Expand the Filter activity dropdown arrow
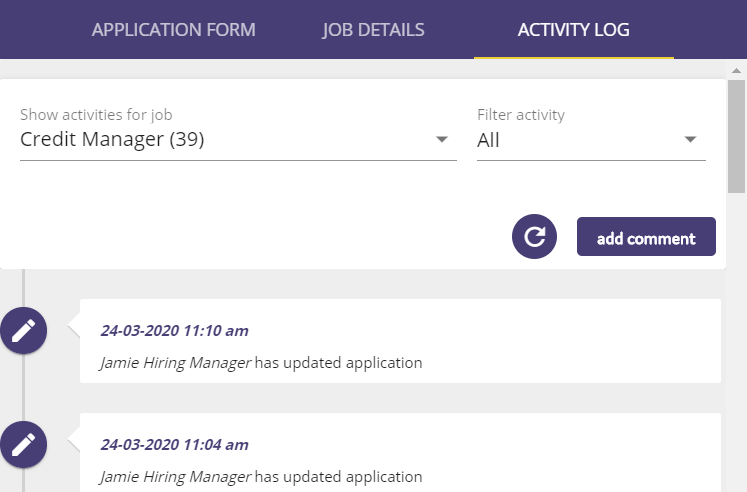The image size is (747, 492). tap(690, 139)
